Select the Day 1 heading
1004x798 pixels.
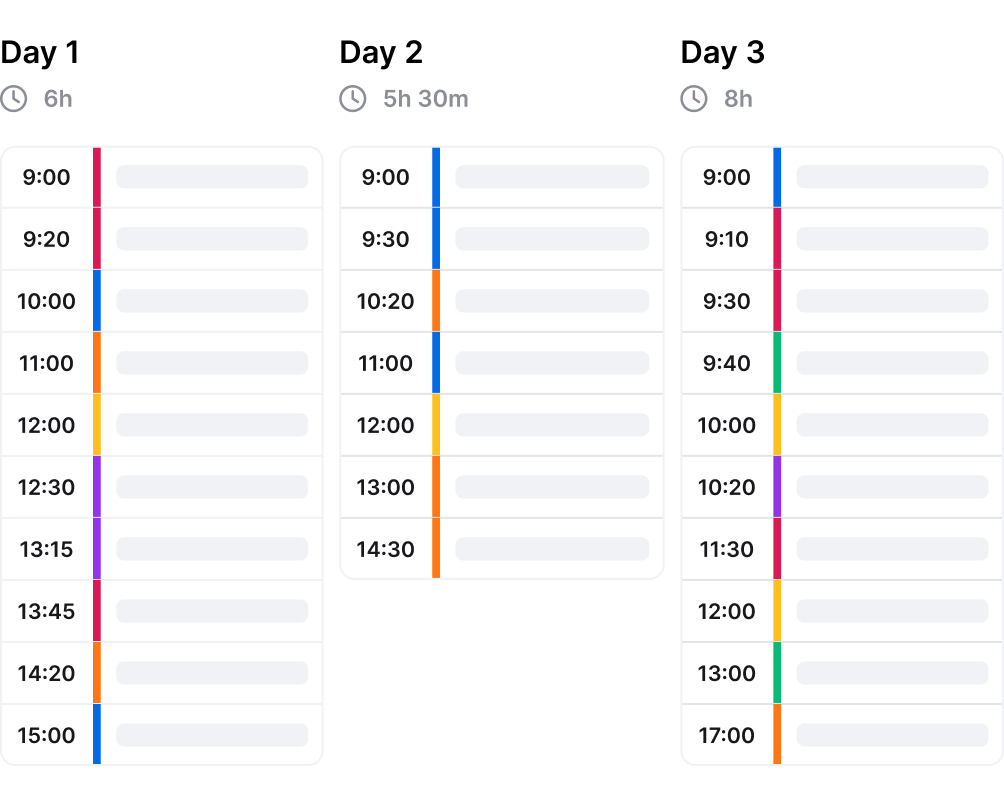point(40,53)
